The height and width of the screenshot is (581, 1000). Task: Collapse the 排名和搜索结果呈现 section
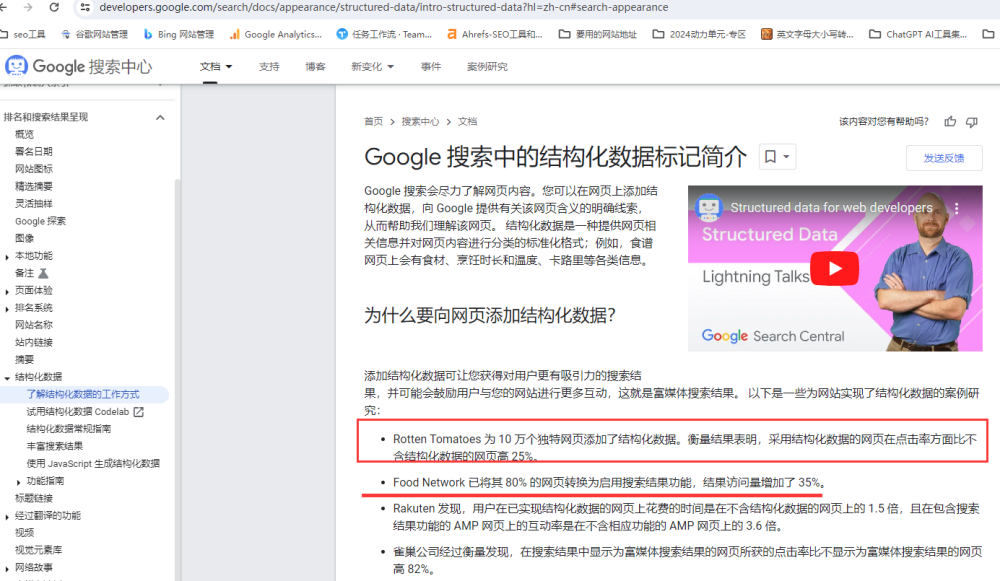coord(160,117)
